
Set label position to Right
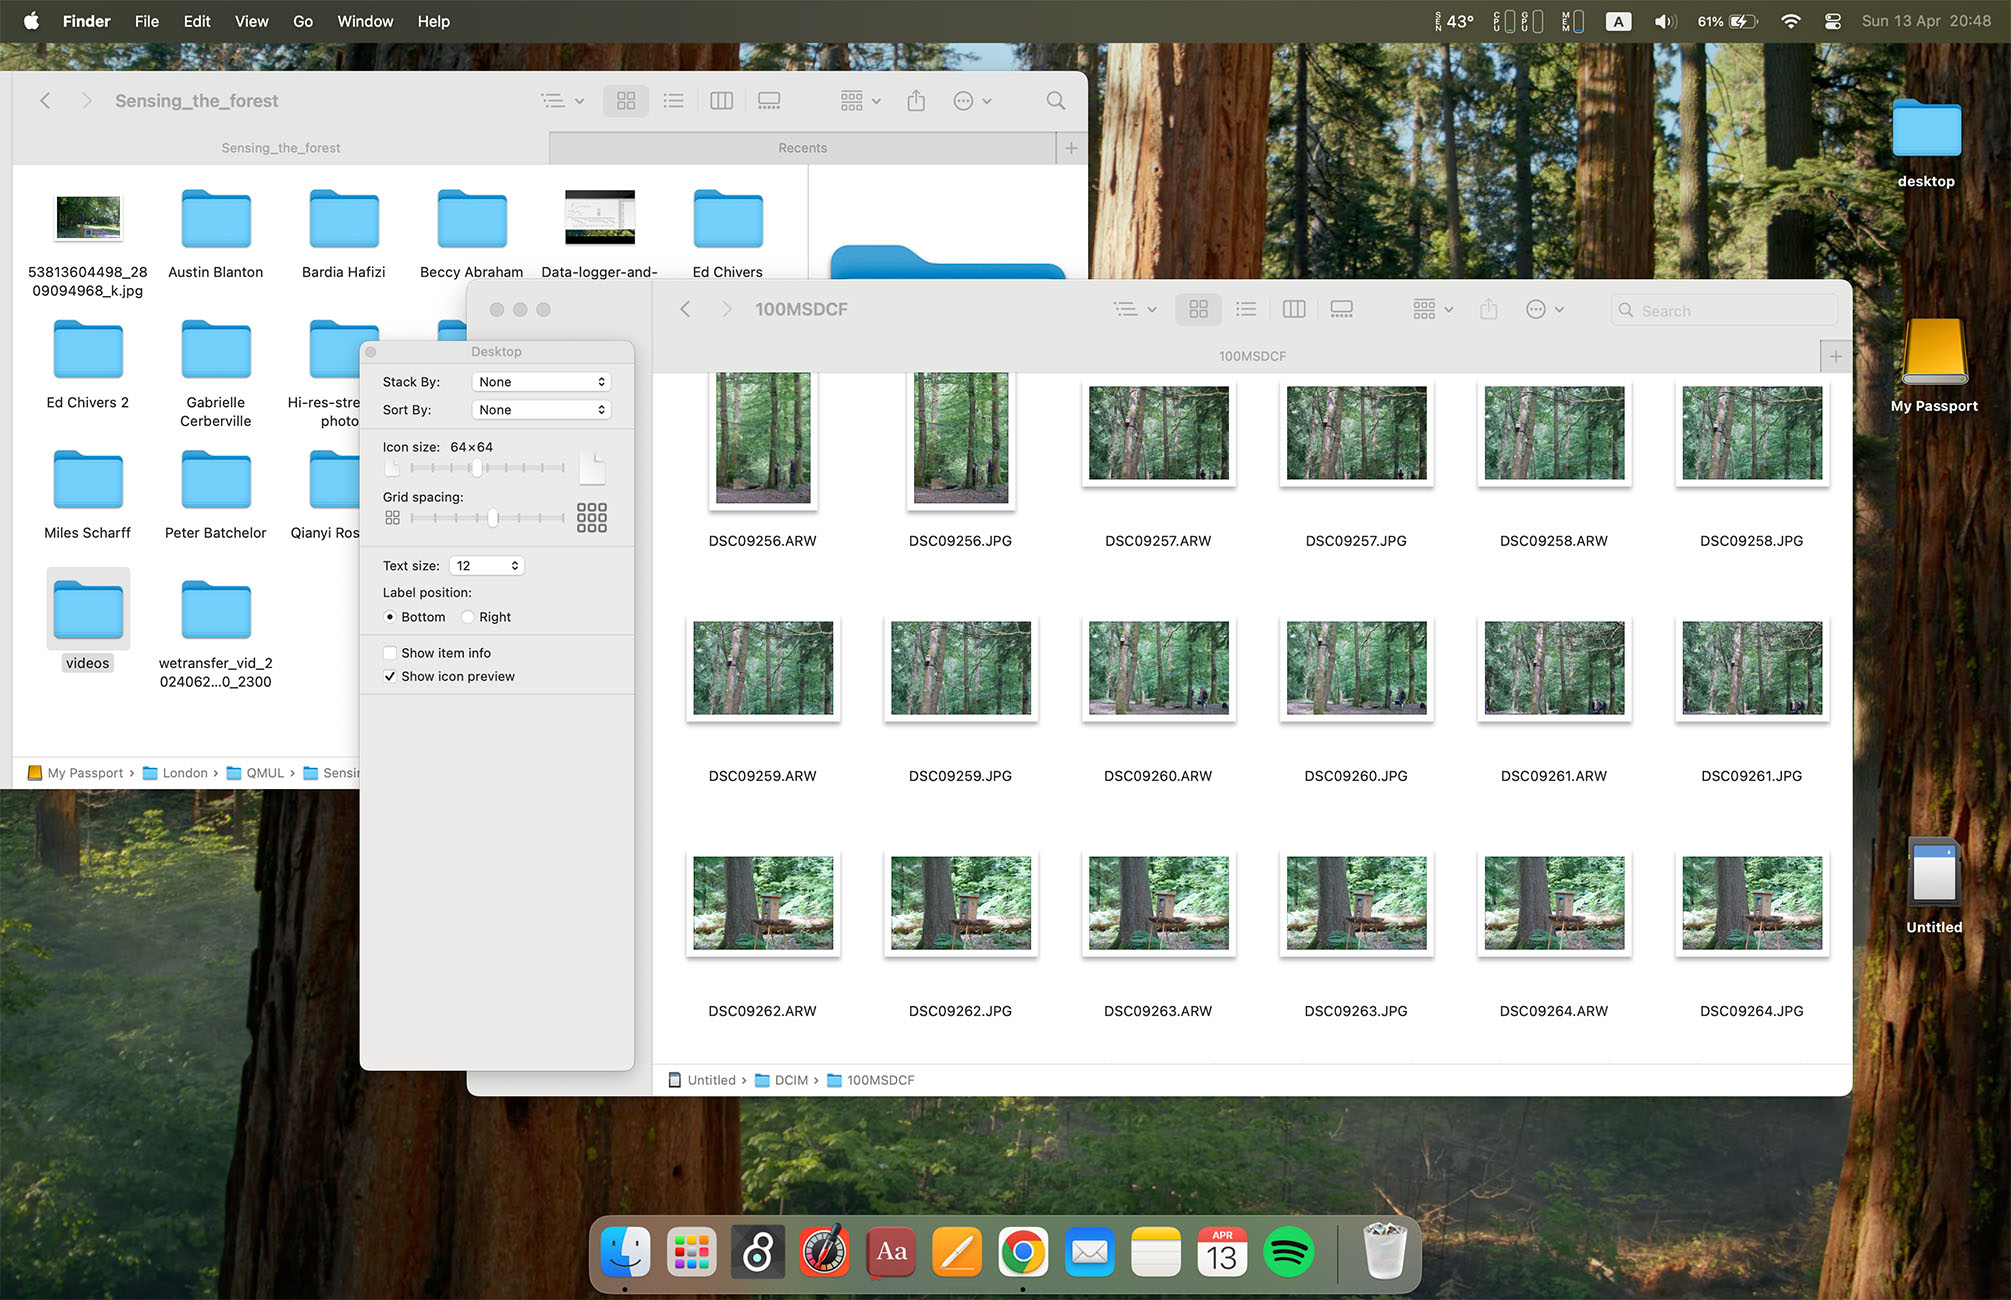pyautogui.click(x=468, y=617)
